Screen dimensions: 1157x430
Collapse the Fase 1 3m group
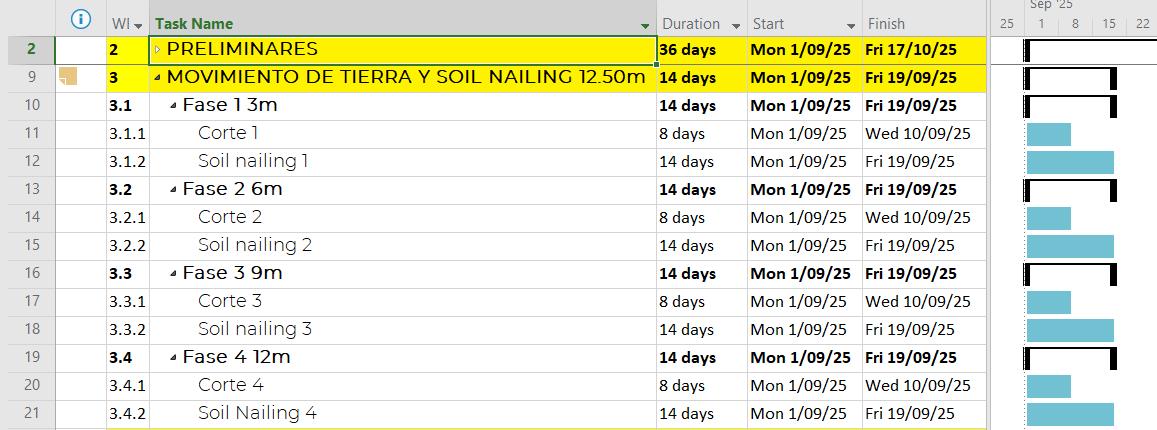click(x=173, y=105)
